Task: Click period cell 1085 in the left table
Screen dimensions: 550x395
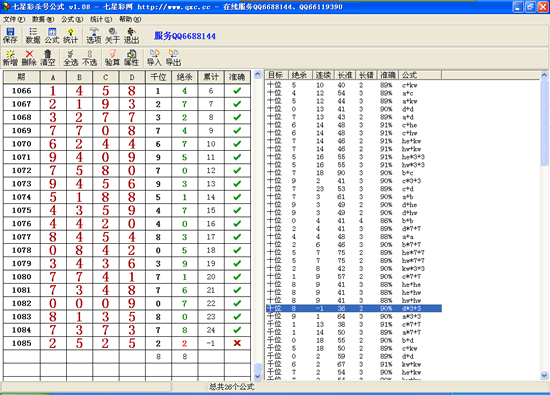Action: click(x=21, y=343)
